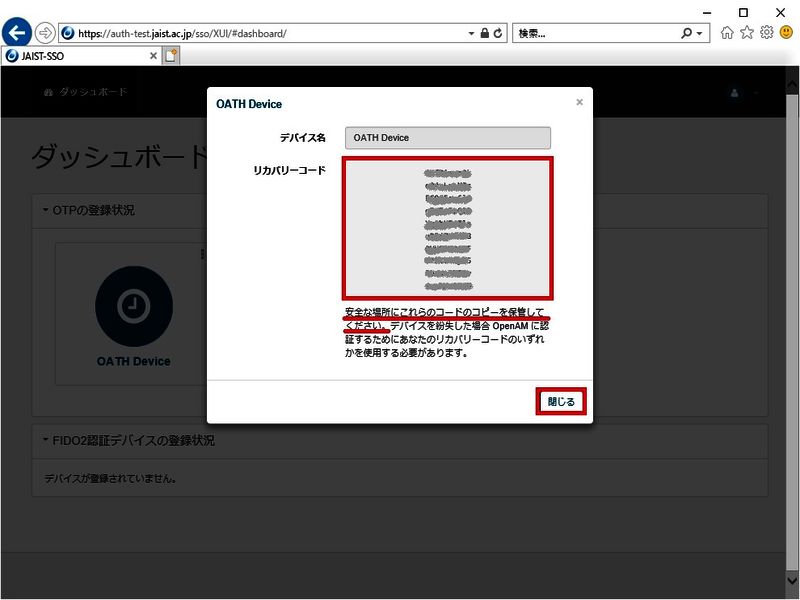The image size is (800, 600).
Task: Open the address bar history dropdown arrow
Action: tap(471, 34)
